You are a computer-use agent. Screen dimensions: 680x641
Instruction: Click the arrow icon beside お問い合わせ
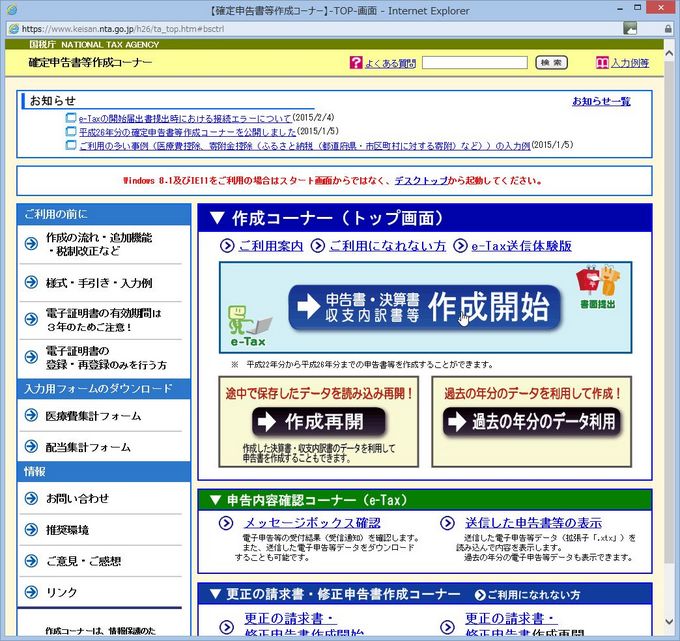click(32, 498)
